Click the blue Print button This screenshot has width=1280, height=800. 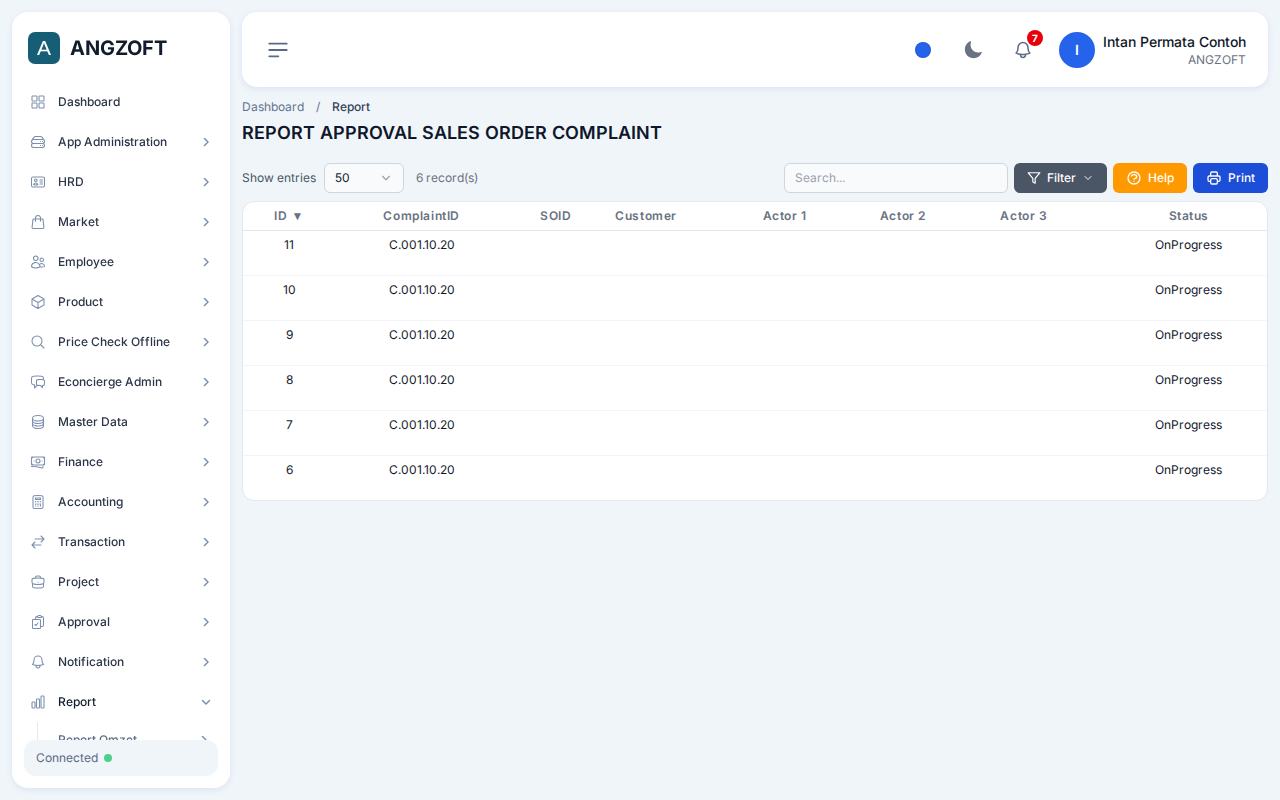click(x=1230, y=178)
